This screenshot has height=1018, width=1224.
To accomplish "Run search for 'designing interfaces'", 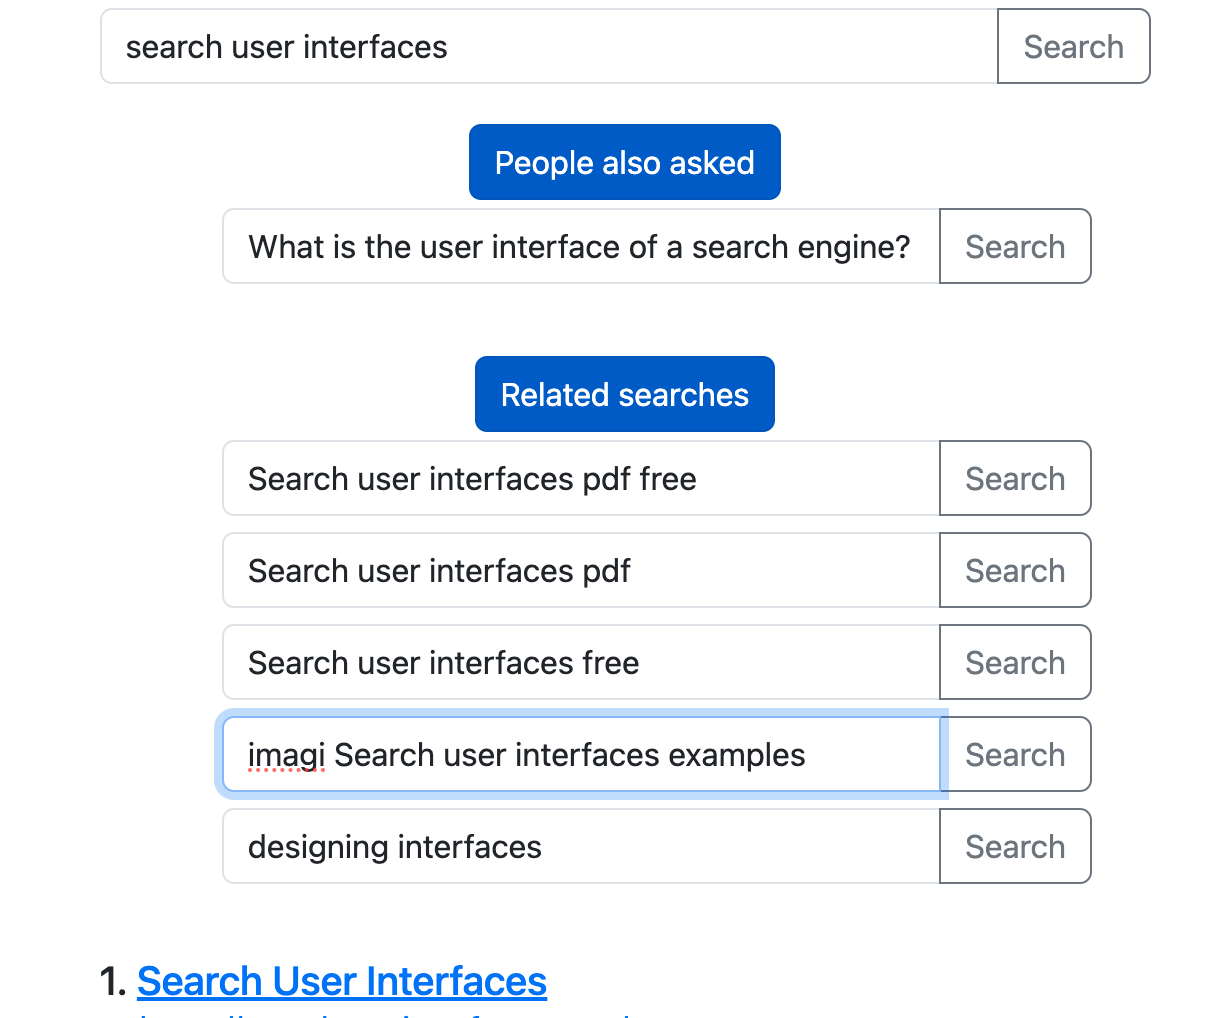I will [1015, 847].
